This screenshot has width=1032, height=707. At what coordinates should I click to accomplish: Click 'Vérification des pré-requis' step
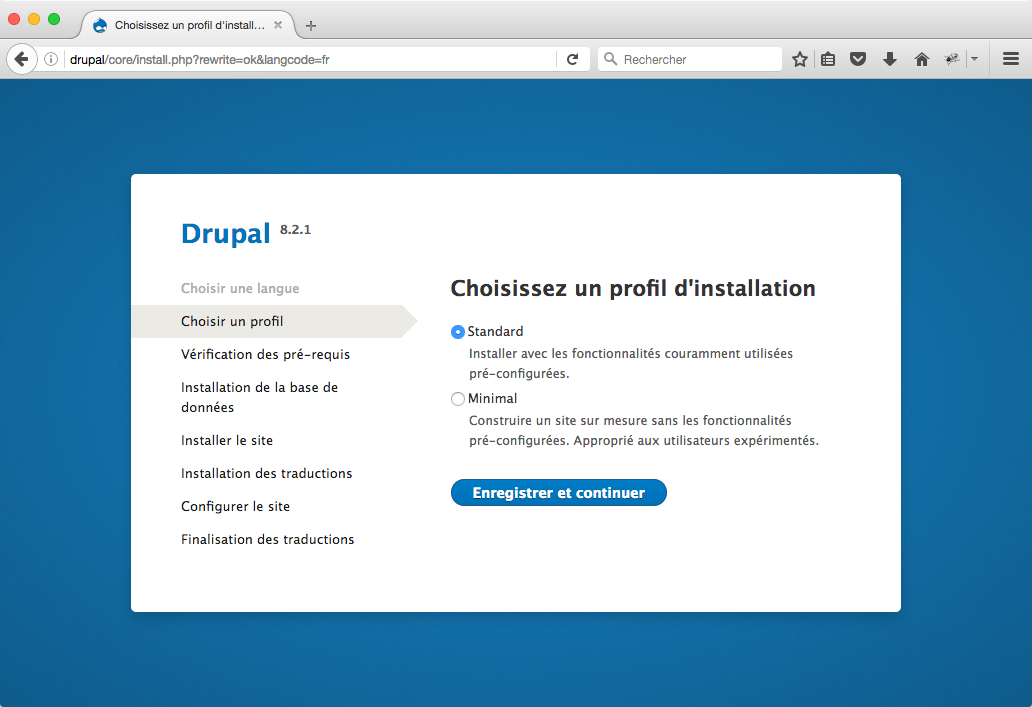(x=265, y=354)
